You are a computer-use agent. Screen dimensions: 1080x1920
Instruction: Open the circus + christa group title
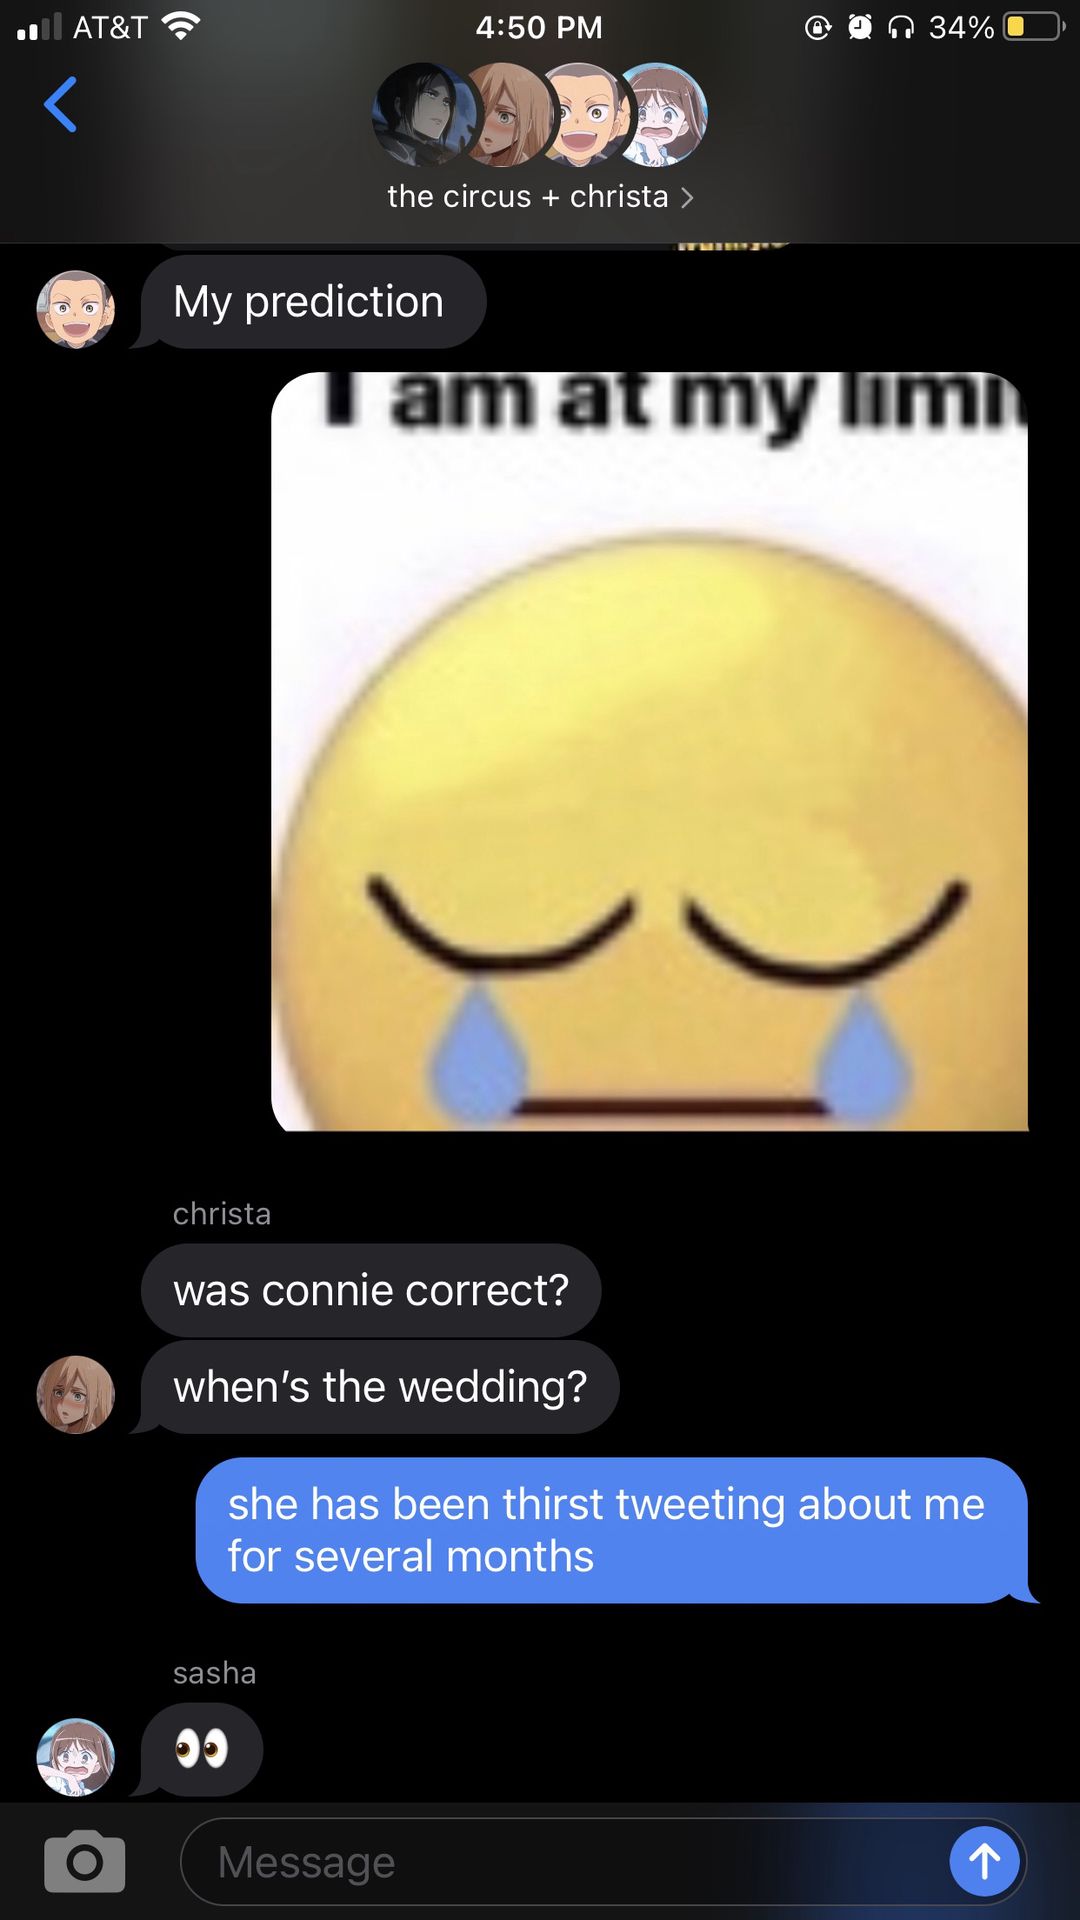(528, 196)
